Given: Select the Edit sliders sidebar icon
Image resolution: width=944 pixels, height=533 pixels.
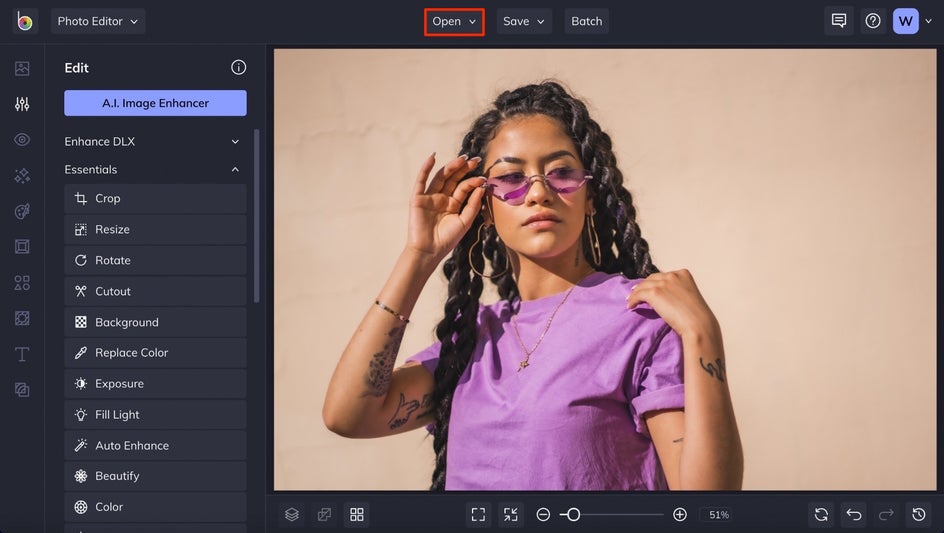Looking at the screenshot, I should [22, 104].
